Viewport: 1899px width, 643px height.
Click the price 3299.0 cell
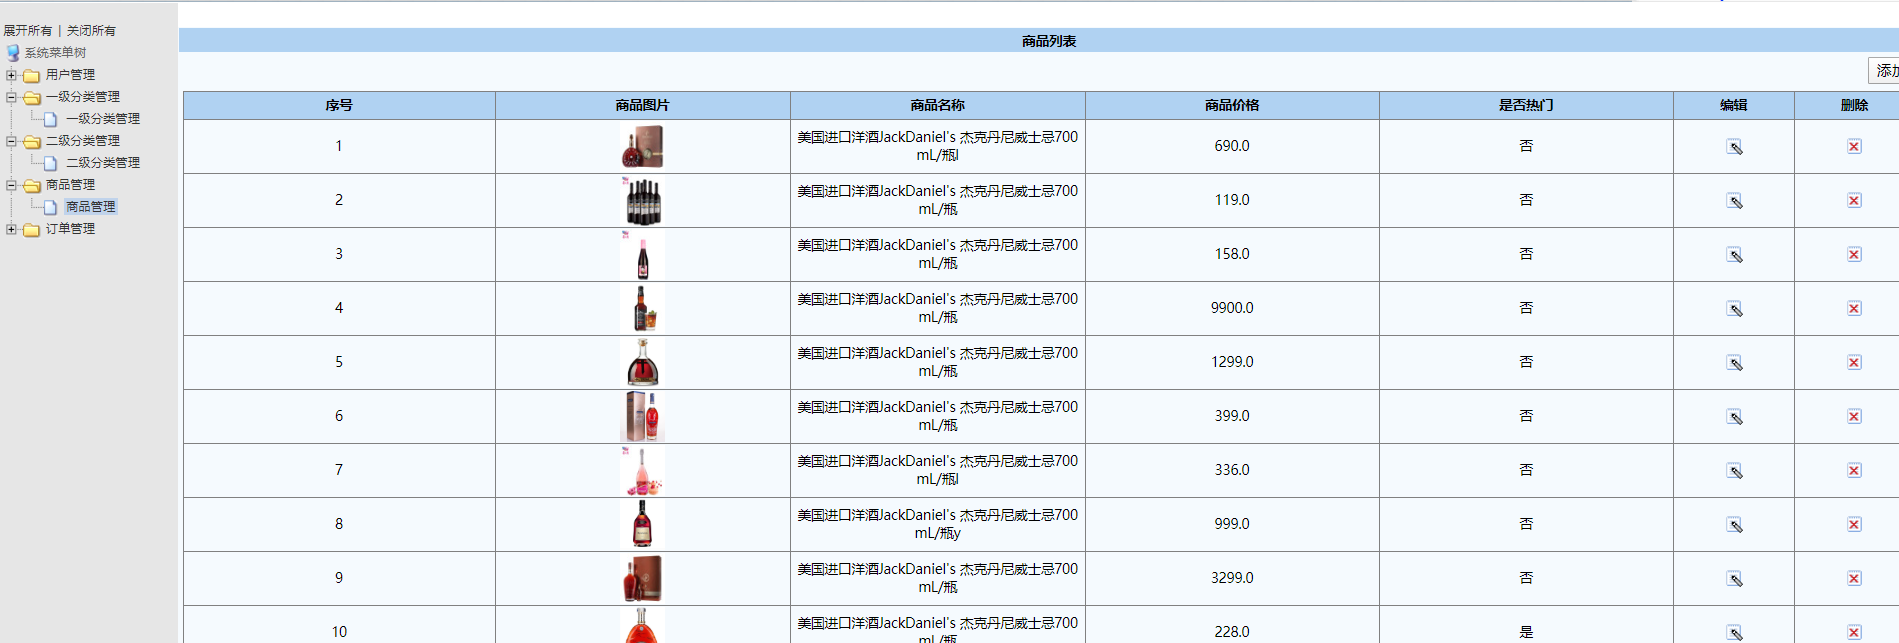(x=1232, y=578)
